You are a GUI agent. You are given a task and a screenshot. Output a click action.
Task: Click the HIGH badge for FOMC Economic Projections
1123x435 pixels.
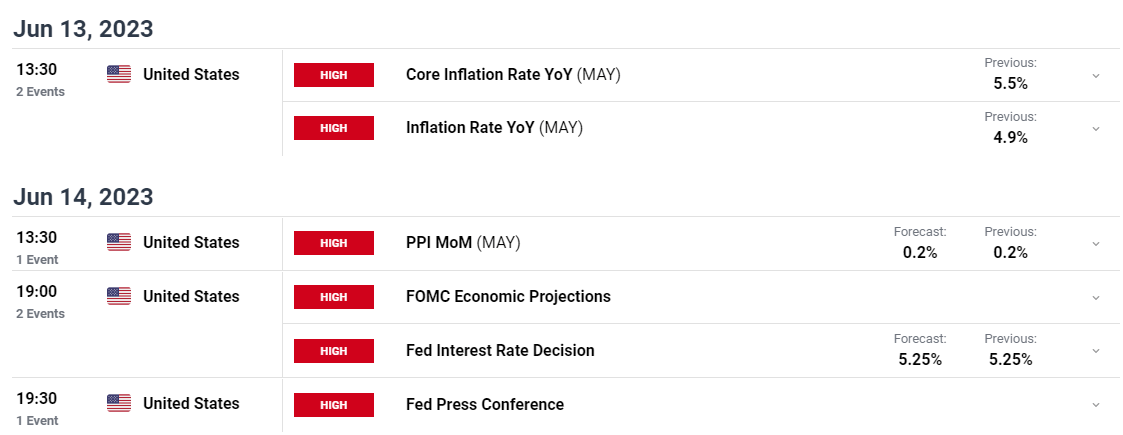pos(334,297)
